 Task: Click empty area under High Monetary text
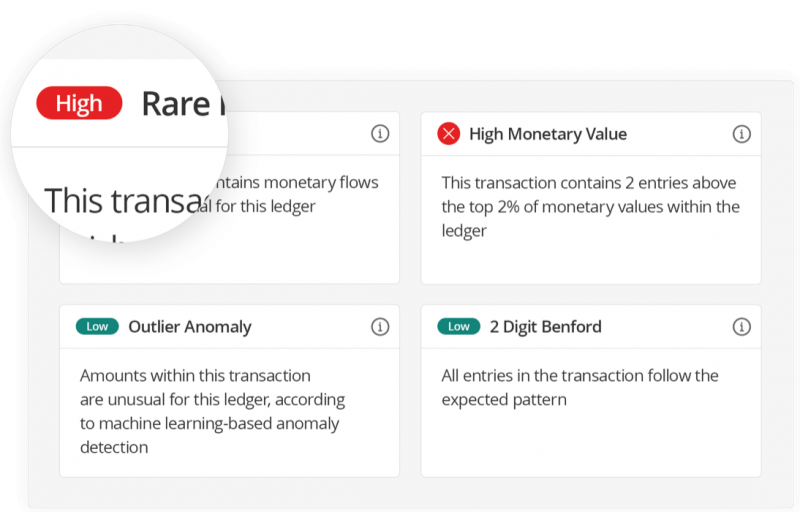(x=591, y=263)
